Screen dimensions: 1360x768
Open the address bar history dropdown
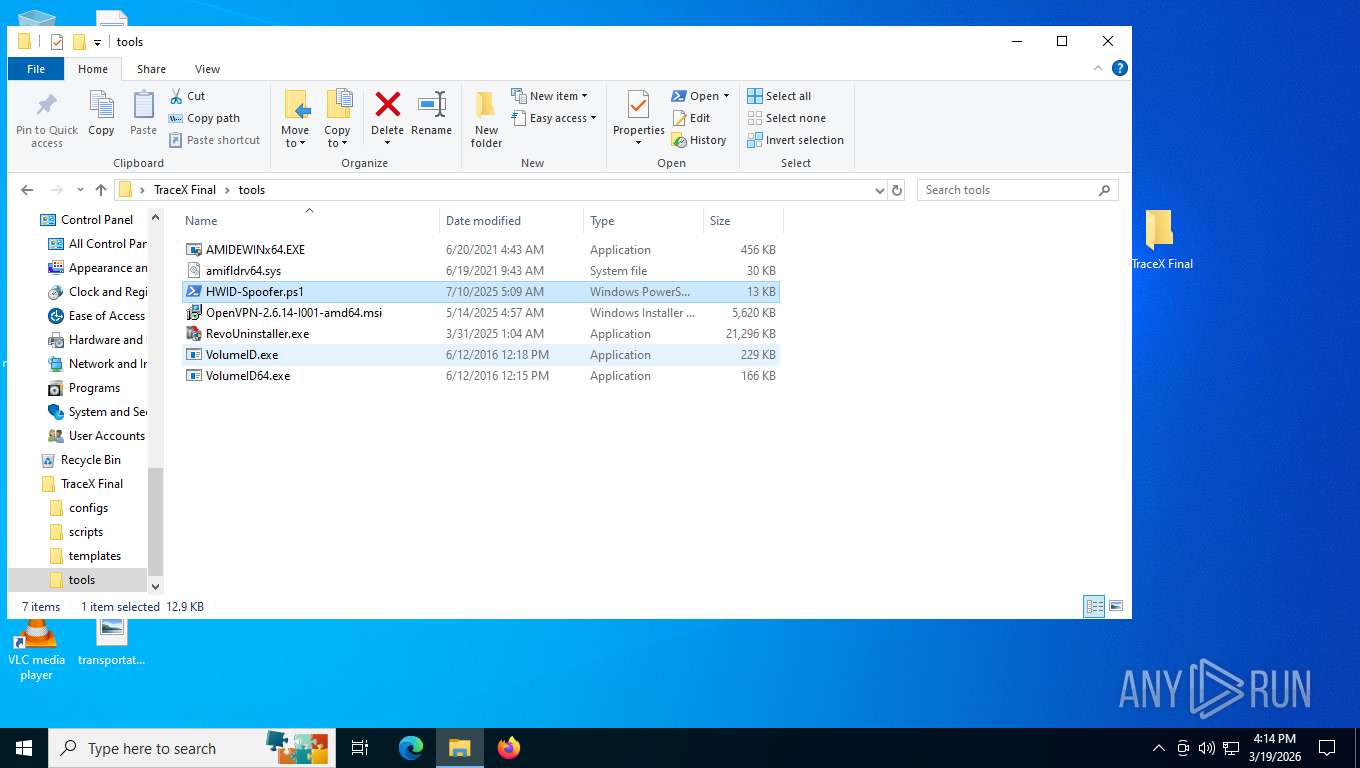point(879,190)
